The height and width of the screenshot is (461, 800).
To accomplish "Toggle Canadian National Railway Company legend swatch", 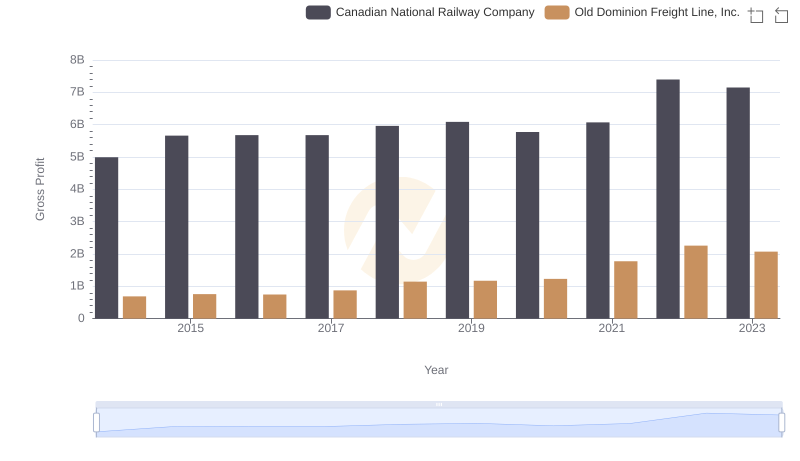I will (x=318, y=12).
